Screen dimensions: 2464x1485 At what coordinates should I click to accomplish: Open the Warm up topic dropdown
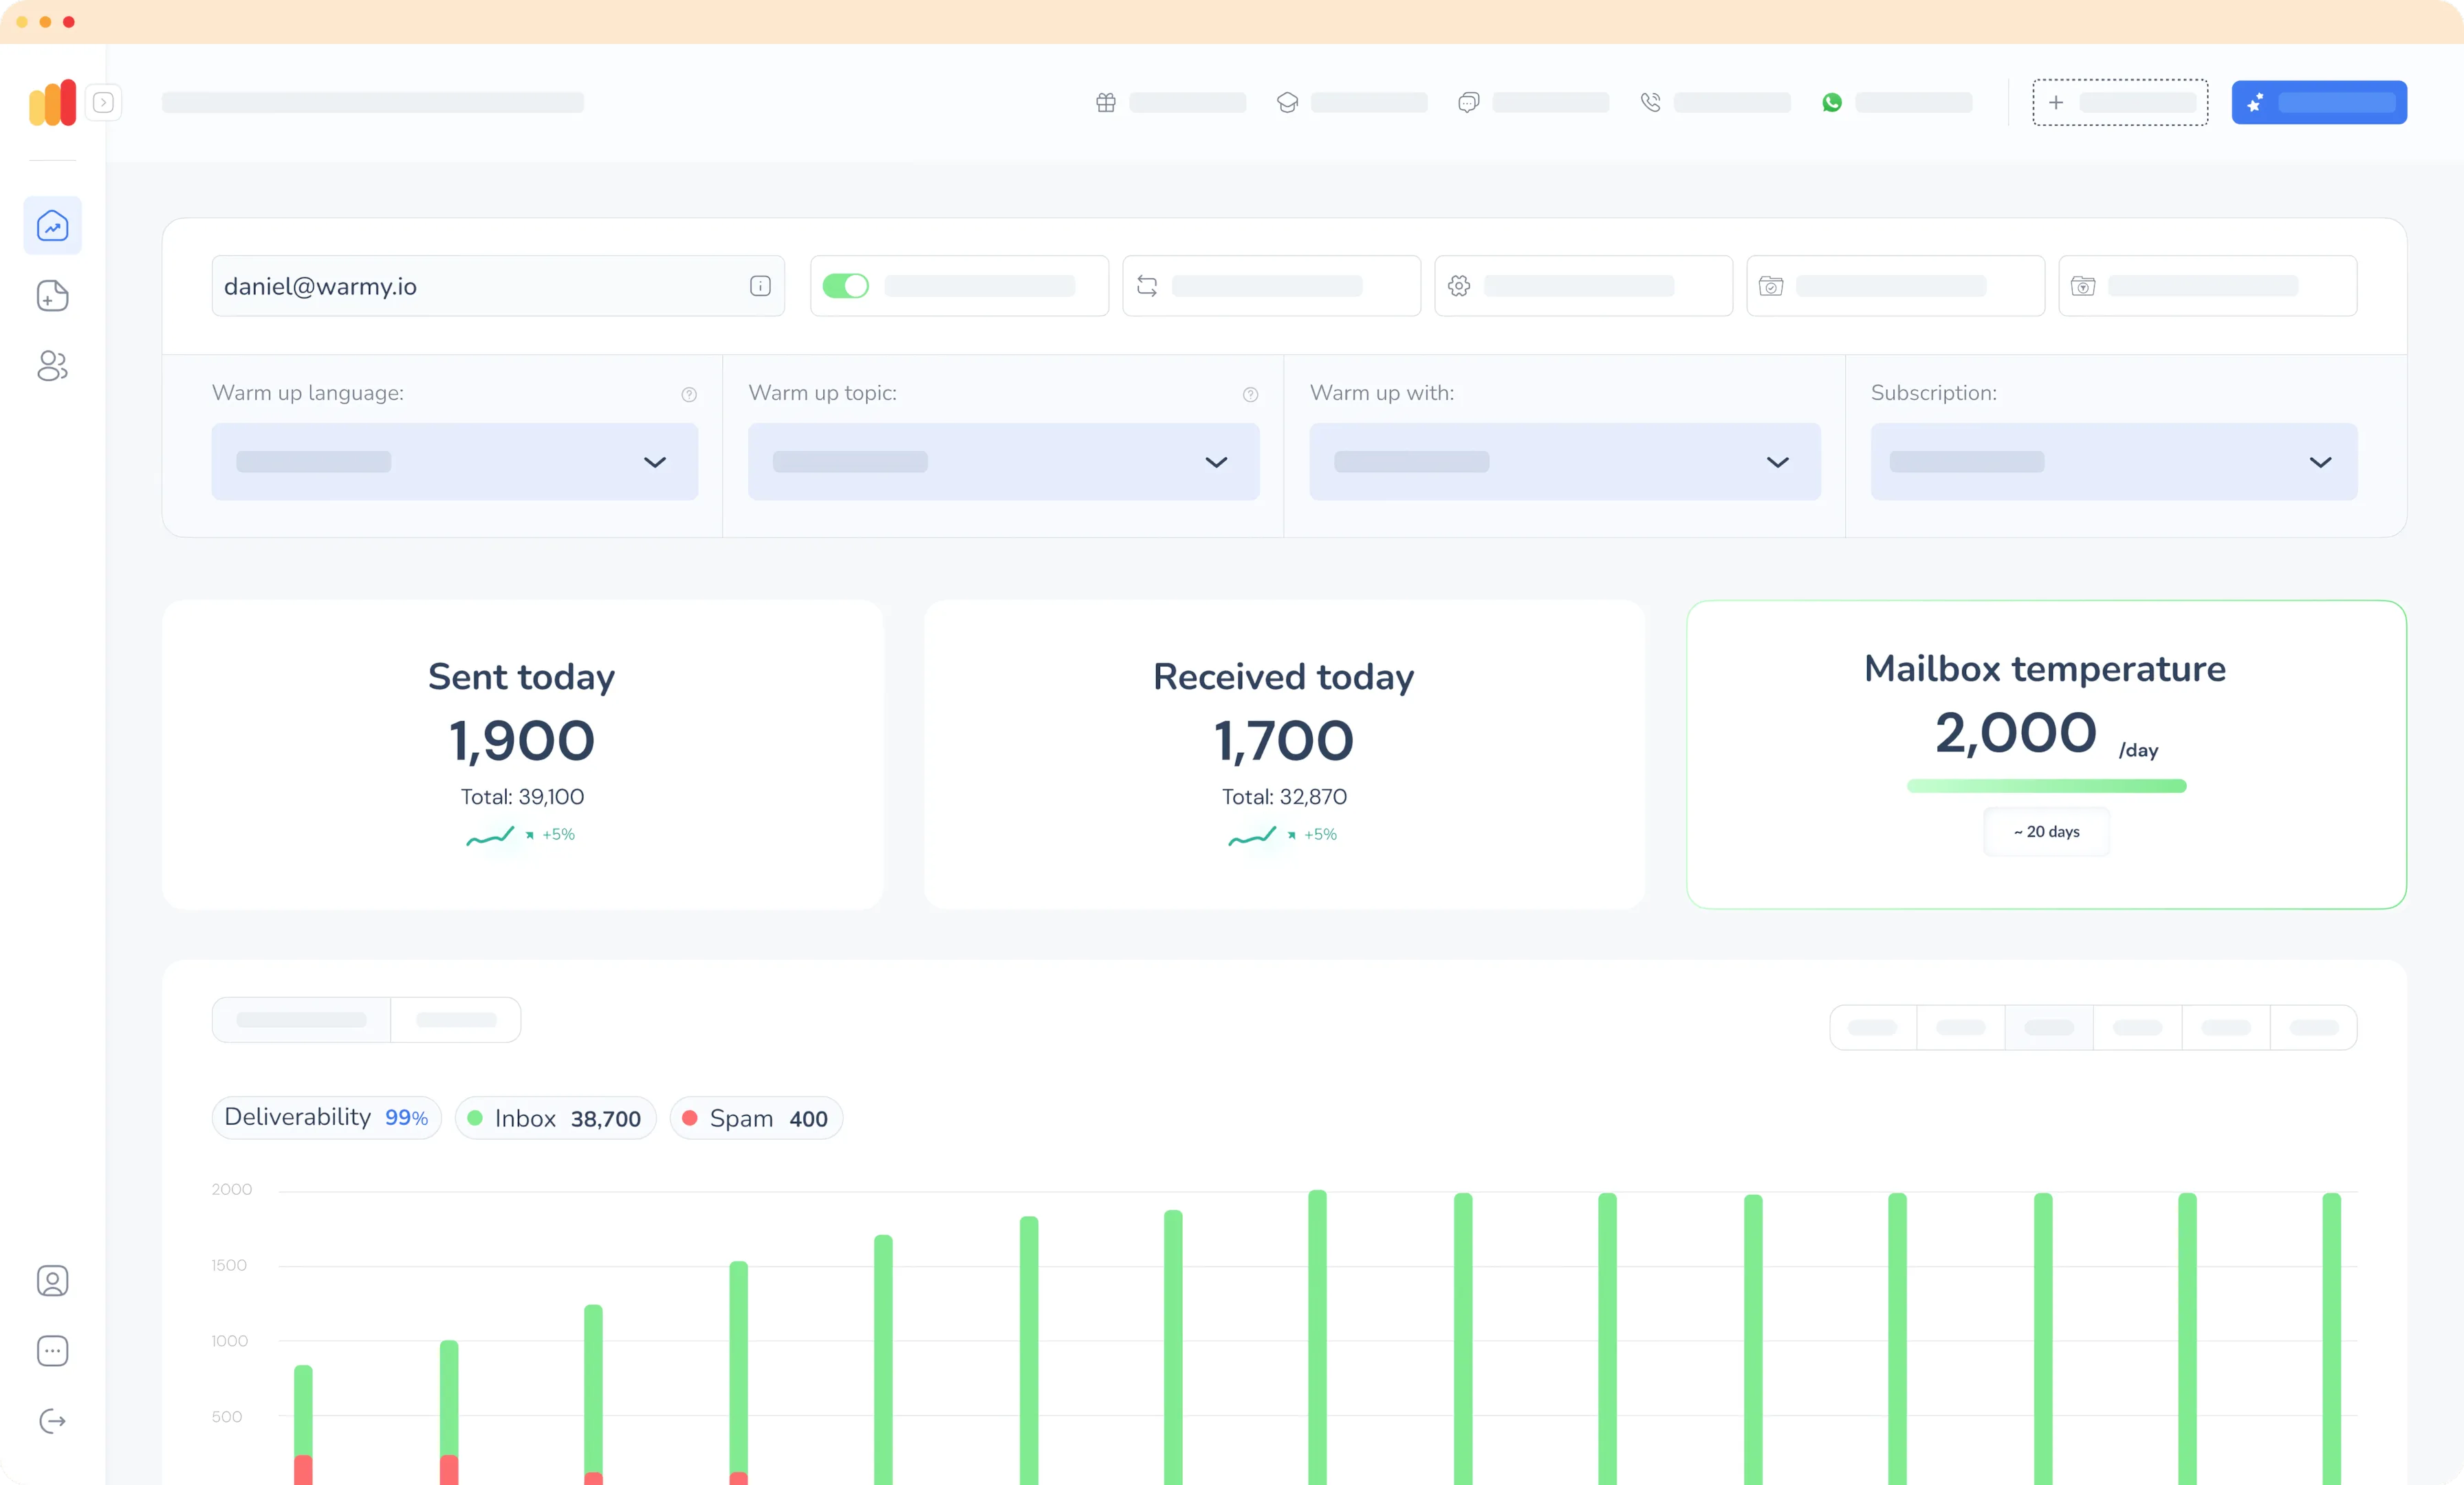pos(1003,462)
